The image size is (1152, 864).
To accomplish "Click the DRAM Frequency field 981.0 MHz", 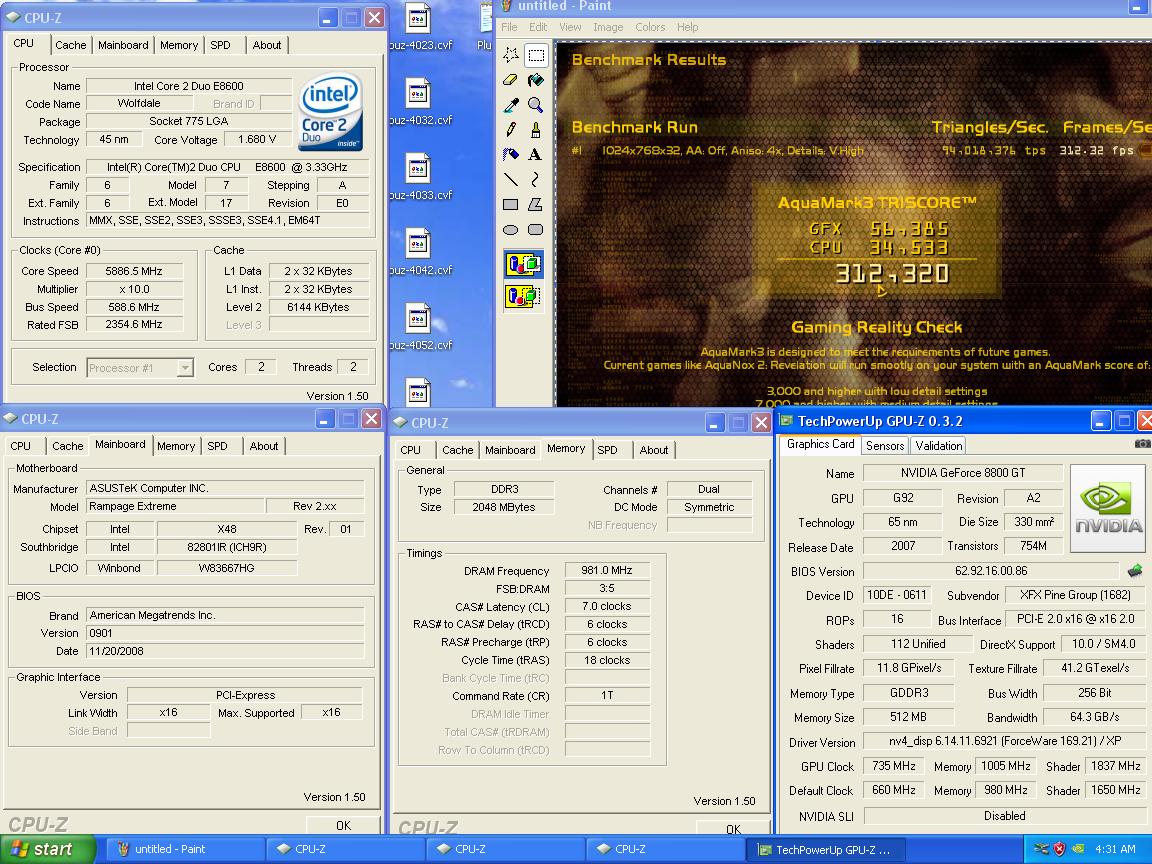I will tap(607, 570).
